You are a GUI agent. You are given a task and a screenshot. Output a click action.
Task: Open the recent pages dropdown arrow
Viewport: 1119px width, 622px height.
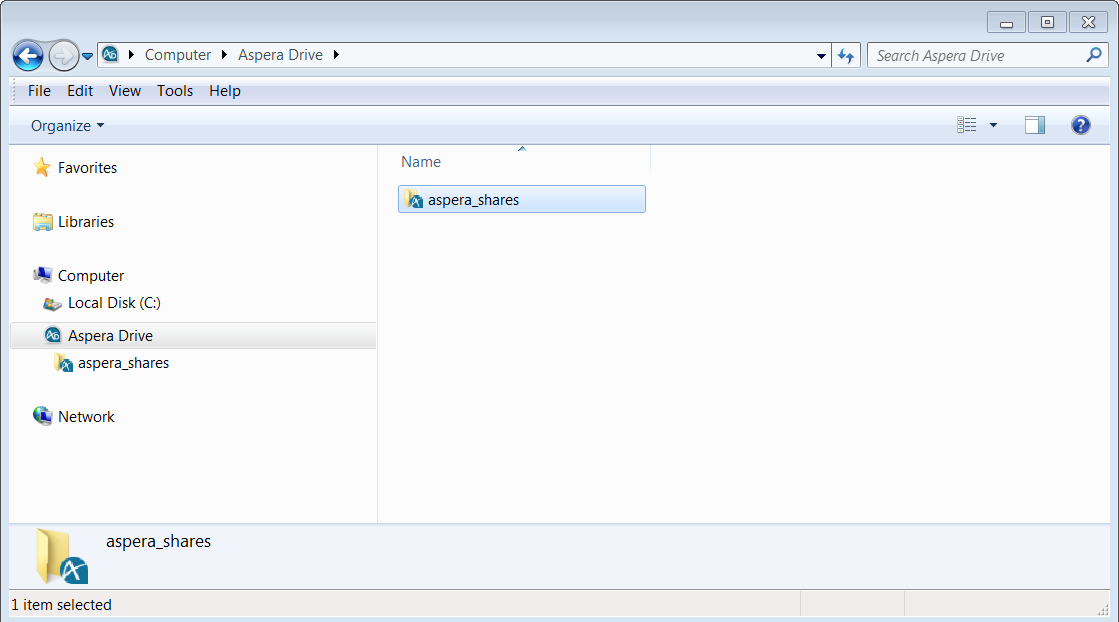tap(88, 56)
